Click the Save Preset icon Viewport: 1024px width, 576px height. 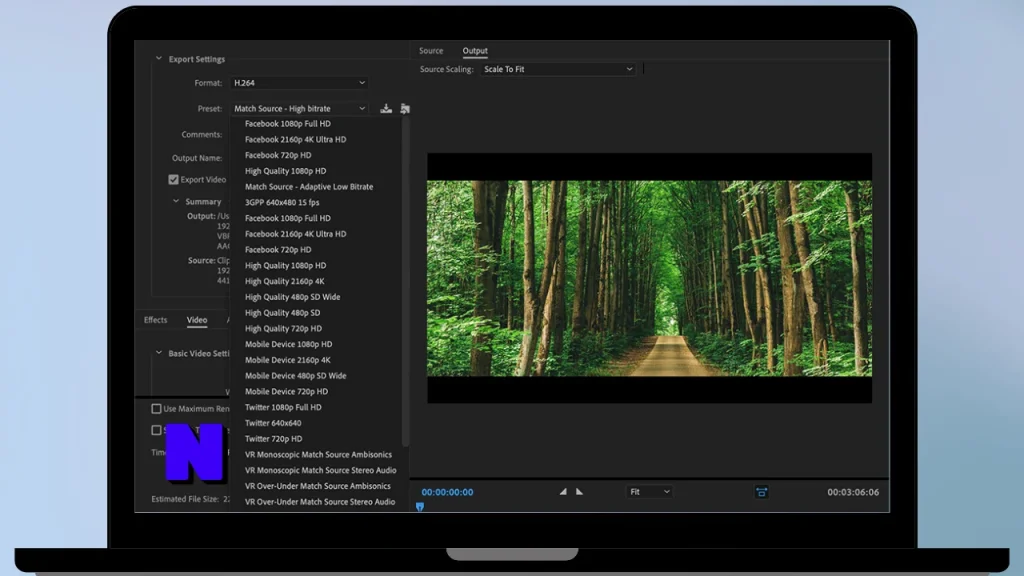(x=386, y=108)
